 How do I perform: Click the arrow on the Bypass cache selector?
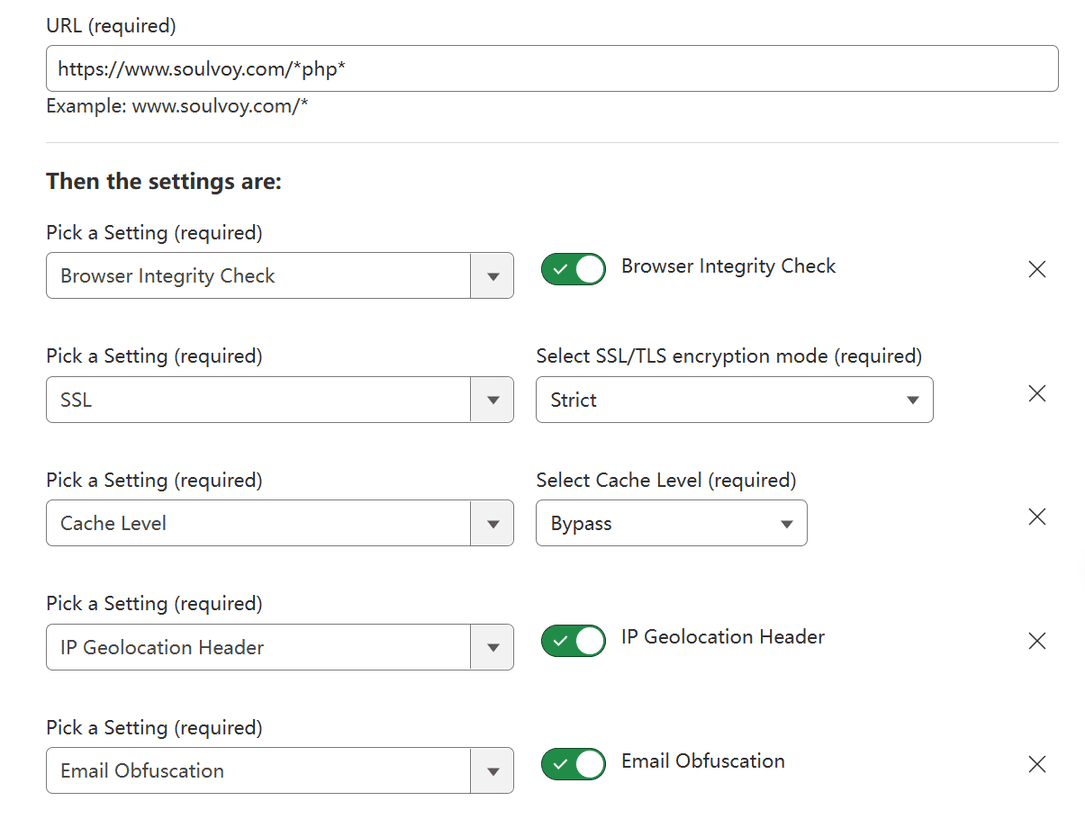pyautogui.click(x=784, y=522)
